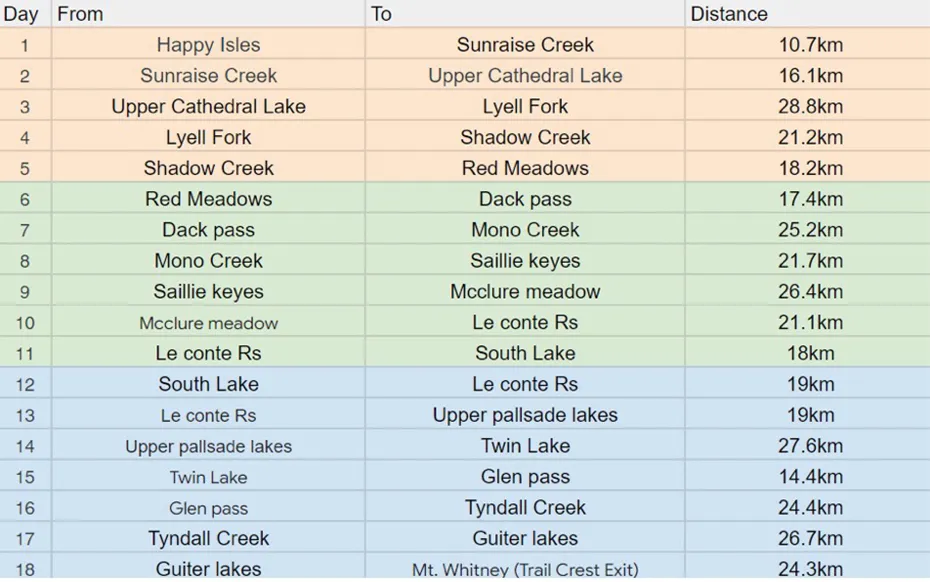Select the Happy Isles cell

(208, 45)
